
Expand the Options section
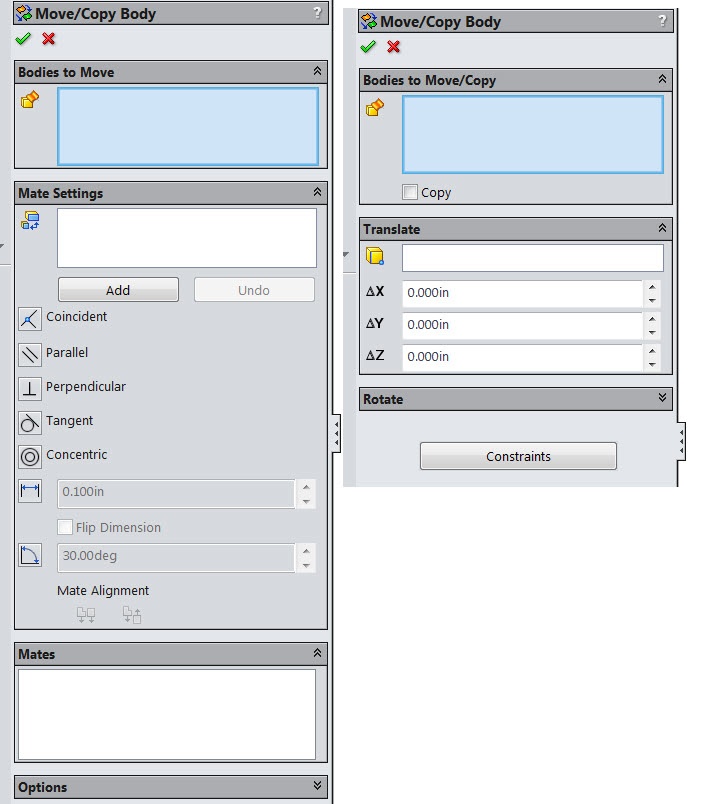pos(317,786)
